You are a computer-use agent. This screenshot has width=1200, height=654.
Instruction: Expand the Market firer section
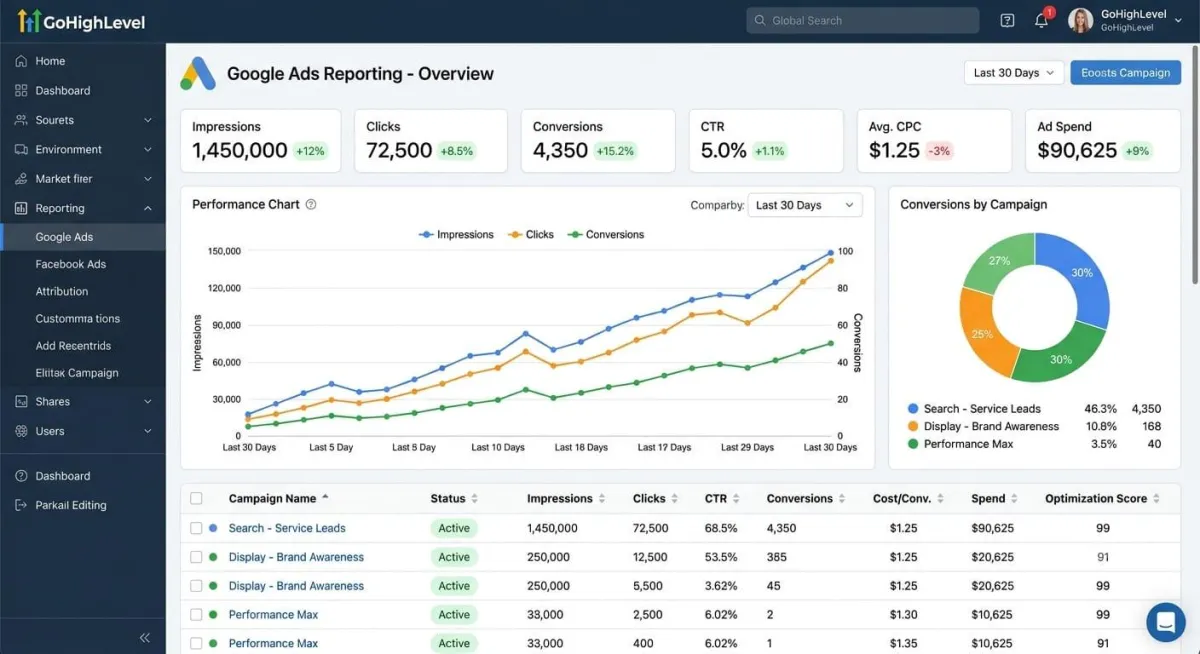[148, 179]
